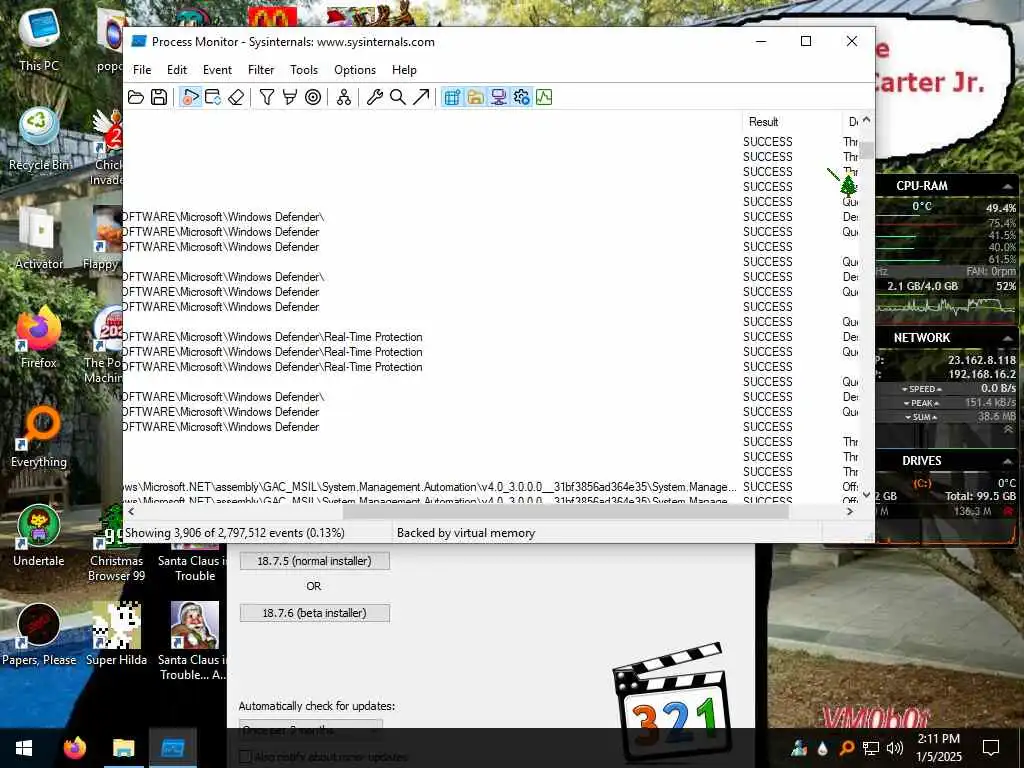Toggle Show Process and Thread Activity icon
This screenshot has width=1024, height=768.
(521, 97)
